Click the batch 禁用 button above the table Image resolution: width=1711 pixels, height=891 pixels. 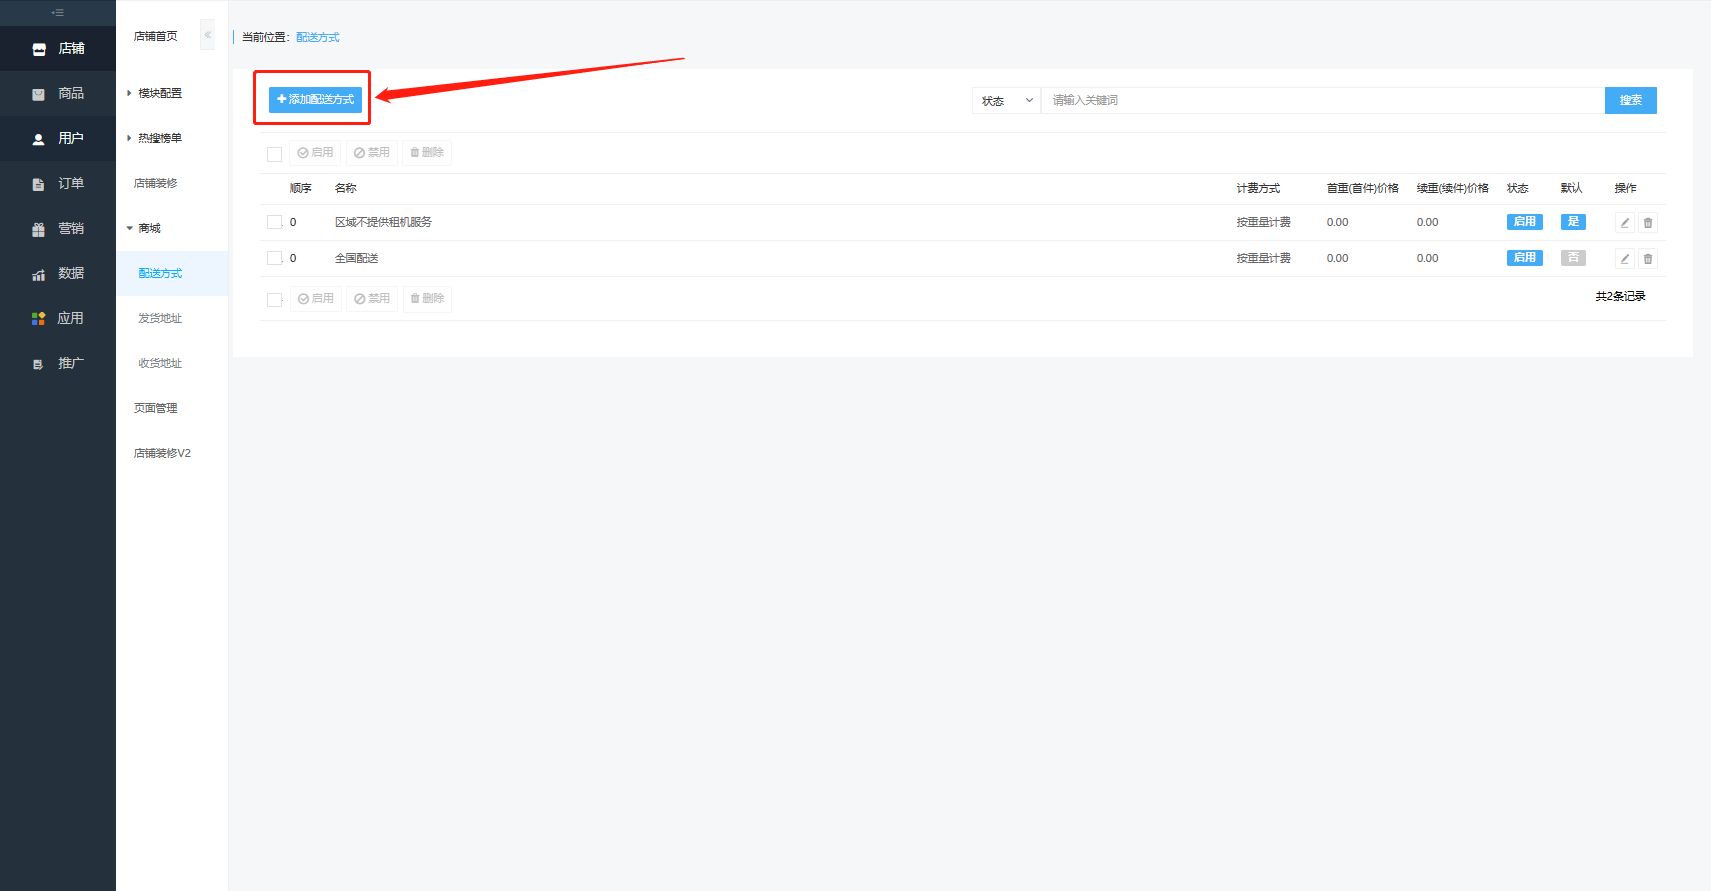(372, 153)
